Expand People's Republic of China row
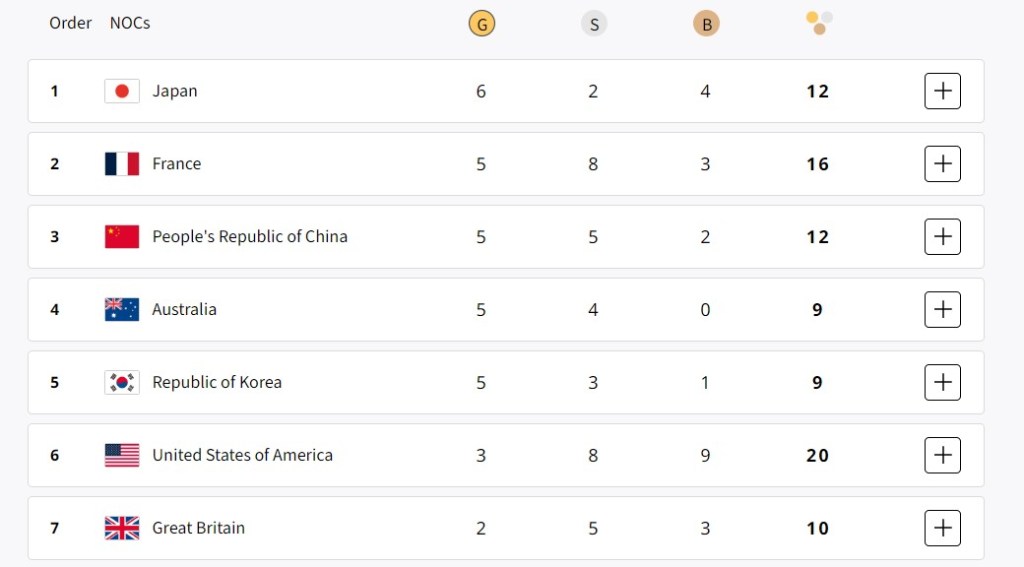This screenshot has width=1024, height=567. coord(942,237)
